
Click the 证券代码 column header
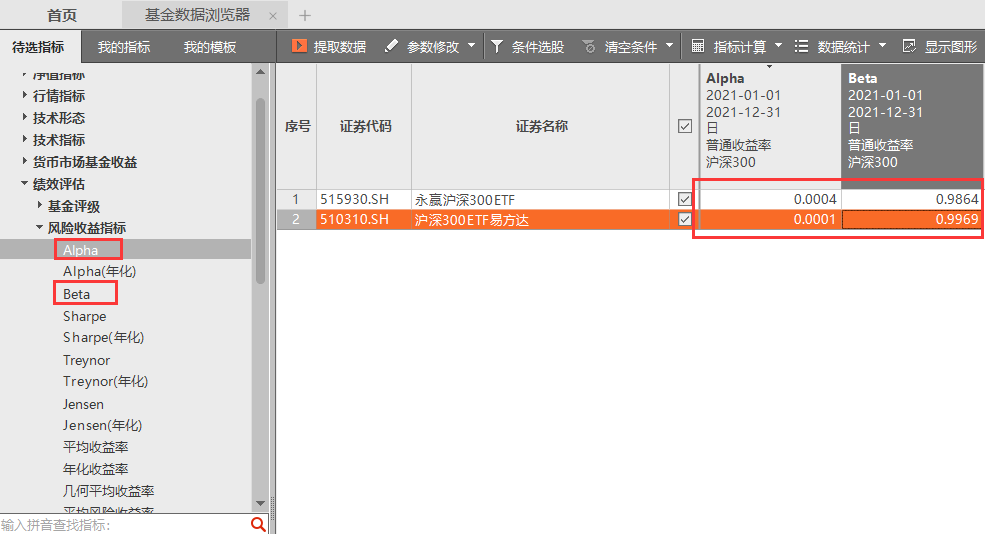tap(364, 126)
